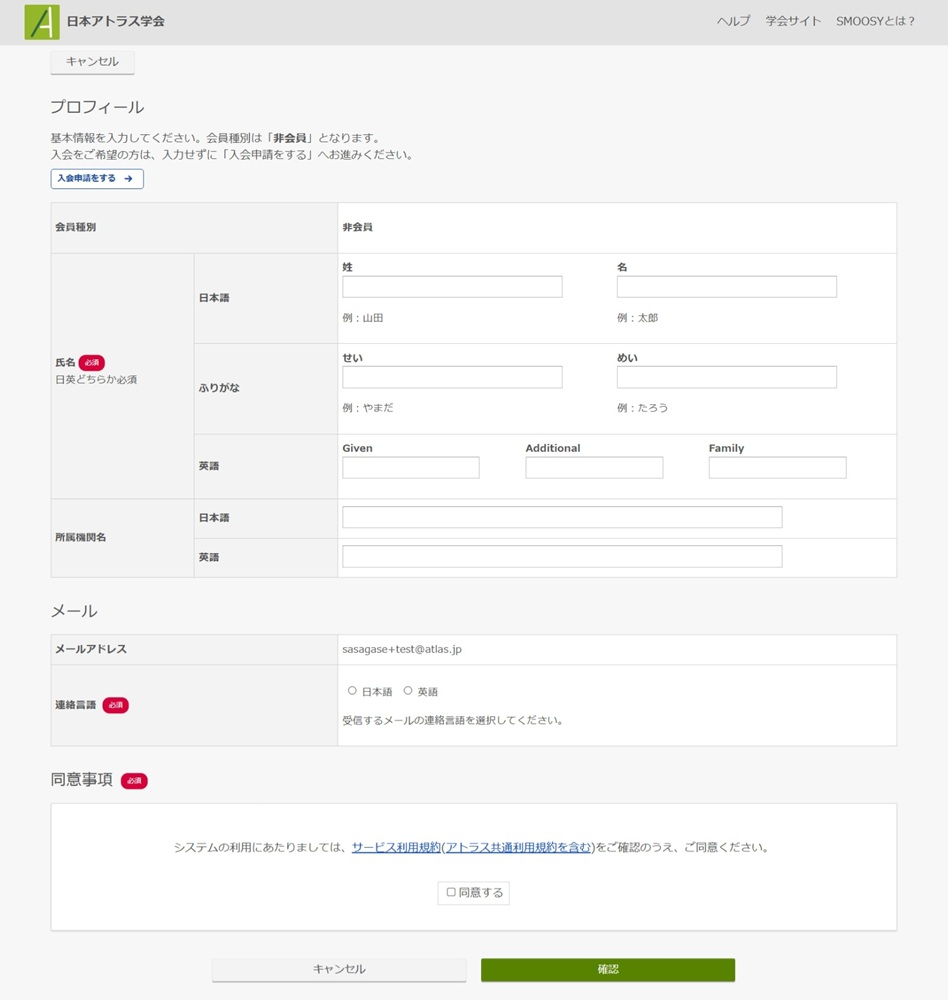Go to 学会サイト in header
Screen dimensions: 948x1000
click(x=793, y=21)
